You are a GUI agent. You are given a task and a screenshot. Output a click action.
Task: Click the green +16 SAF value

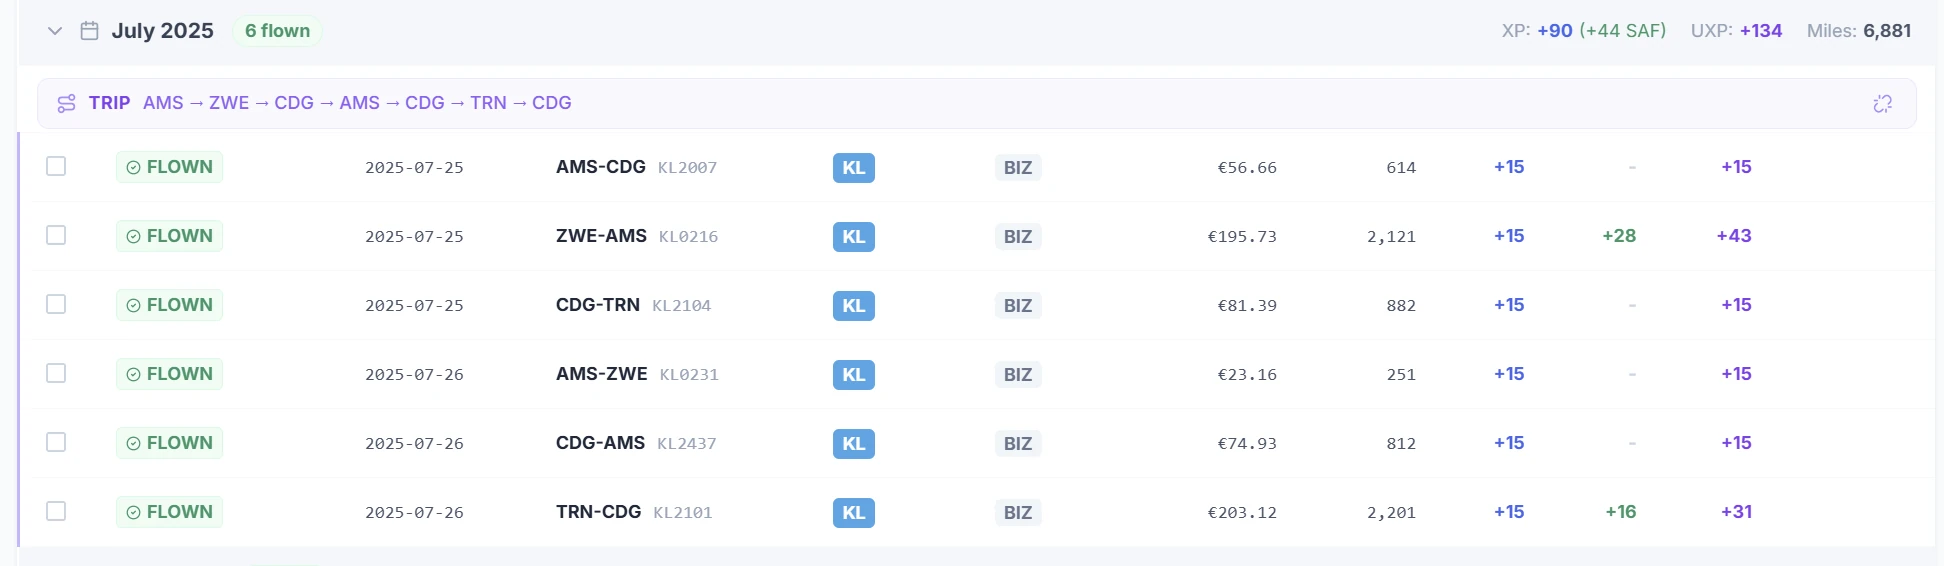click(x=1621, y=512)
